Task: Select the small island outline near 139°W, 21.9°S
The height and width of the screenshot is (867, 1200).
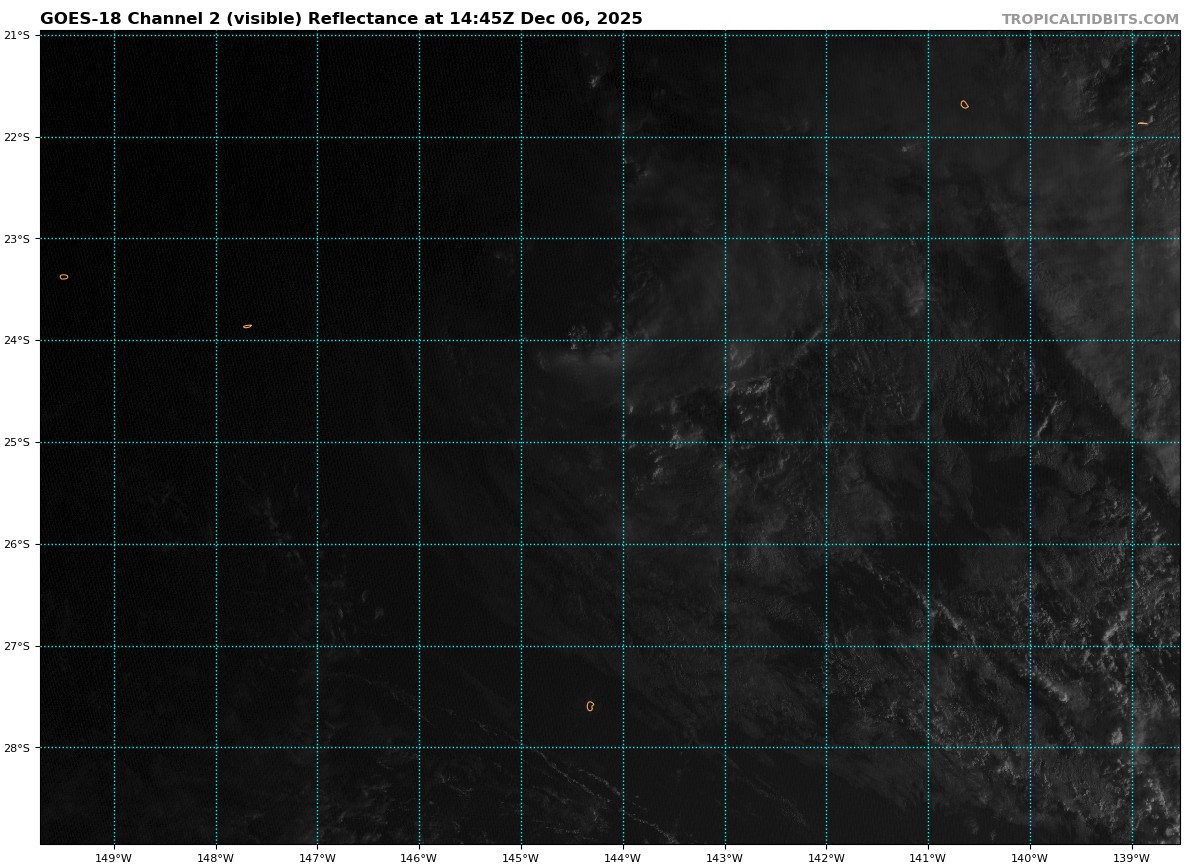Action: pos(1142,123)
